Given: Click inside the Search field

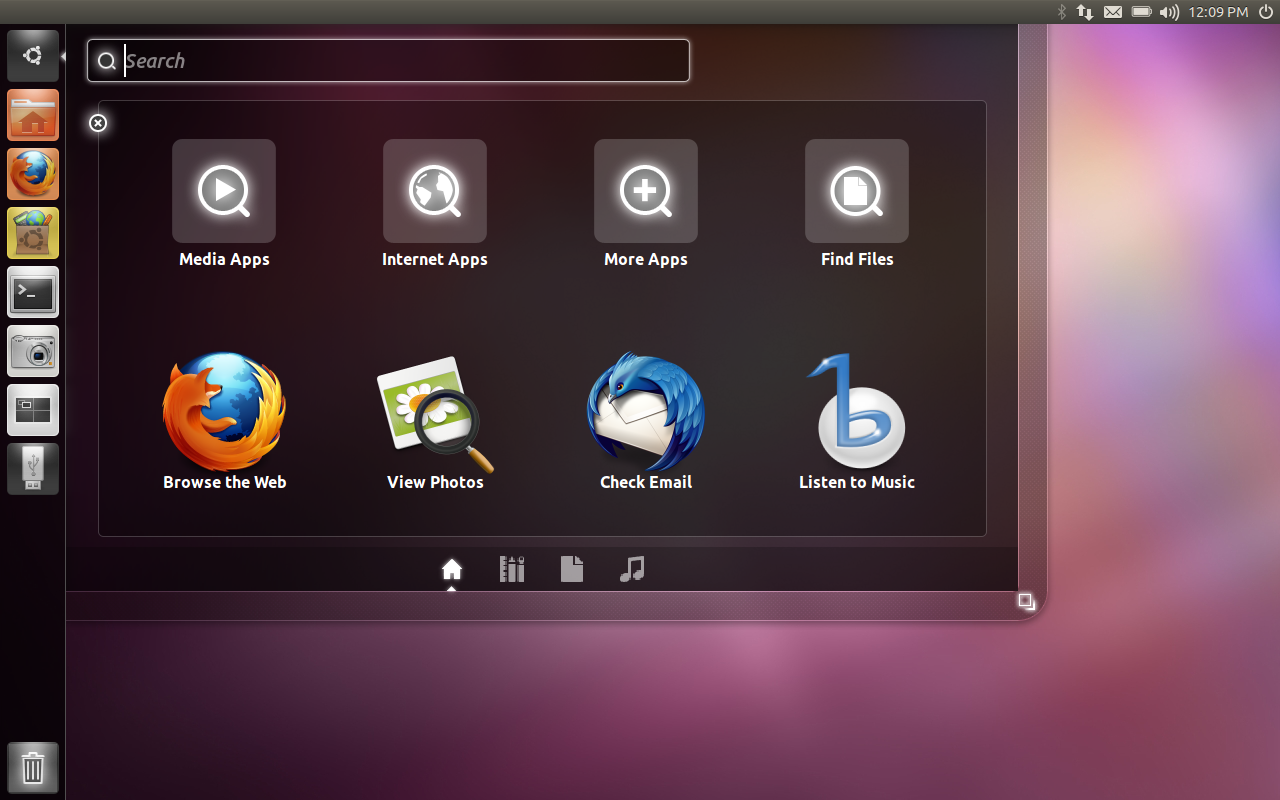Looking at the screenshot, I should (x=388, y=60).
